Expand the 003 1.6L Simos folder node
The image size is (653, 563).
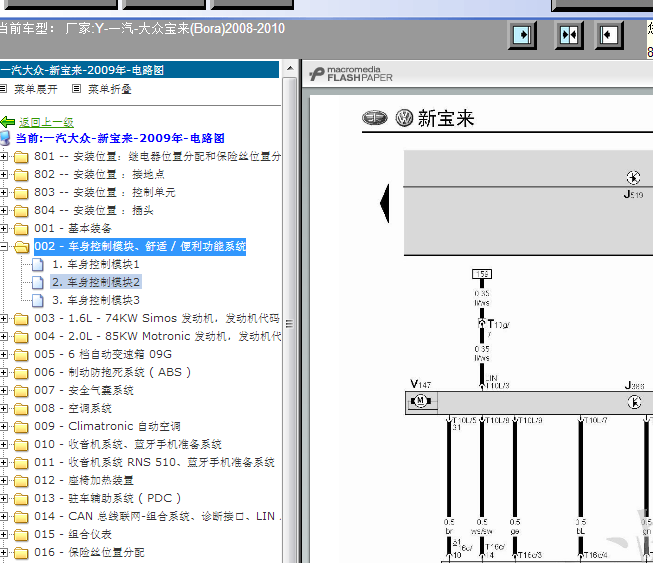click(x=4, y=319)
